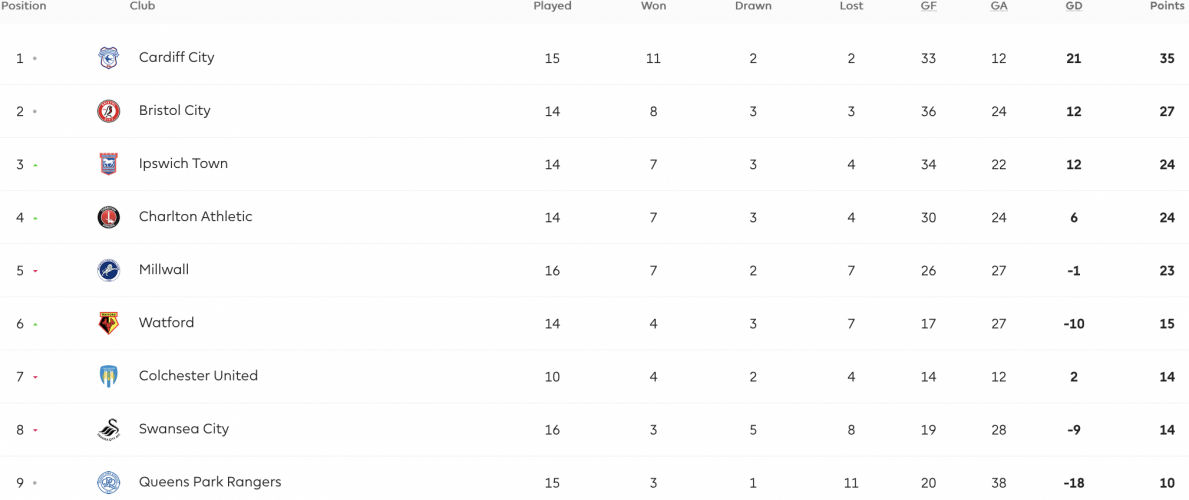Viewport: 1189px width, 500px height.
Task: Click the Queens Park Rangers crest
Action: [108, 483]
